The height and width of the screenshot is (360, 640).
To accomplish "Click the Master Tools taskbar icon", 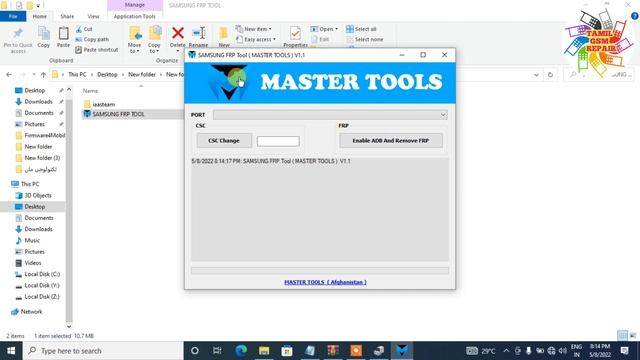I will point(402,351).
